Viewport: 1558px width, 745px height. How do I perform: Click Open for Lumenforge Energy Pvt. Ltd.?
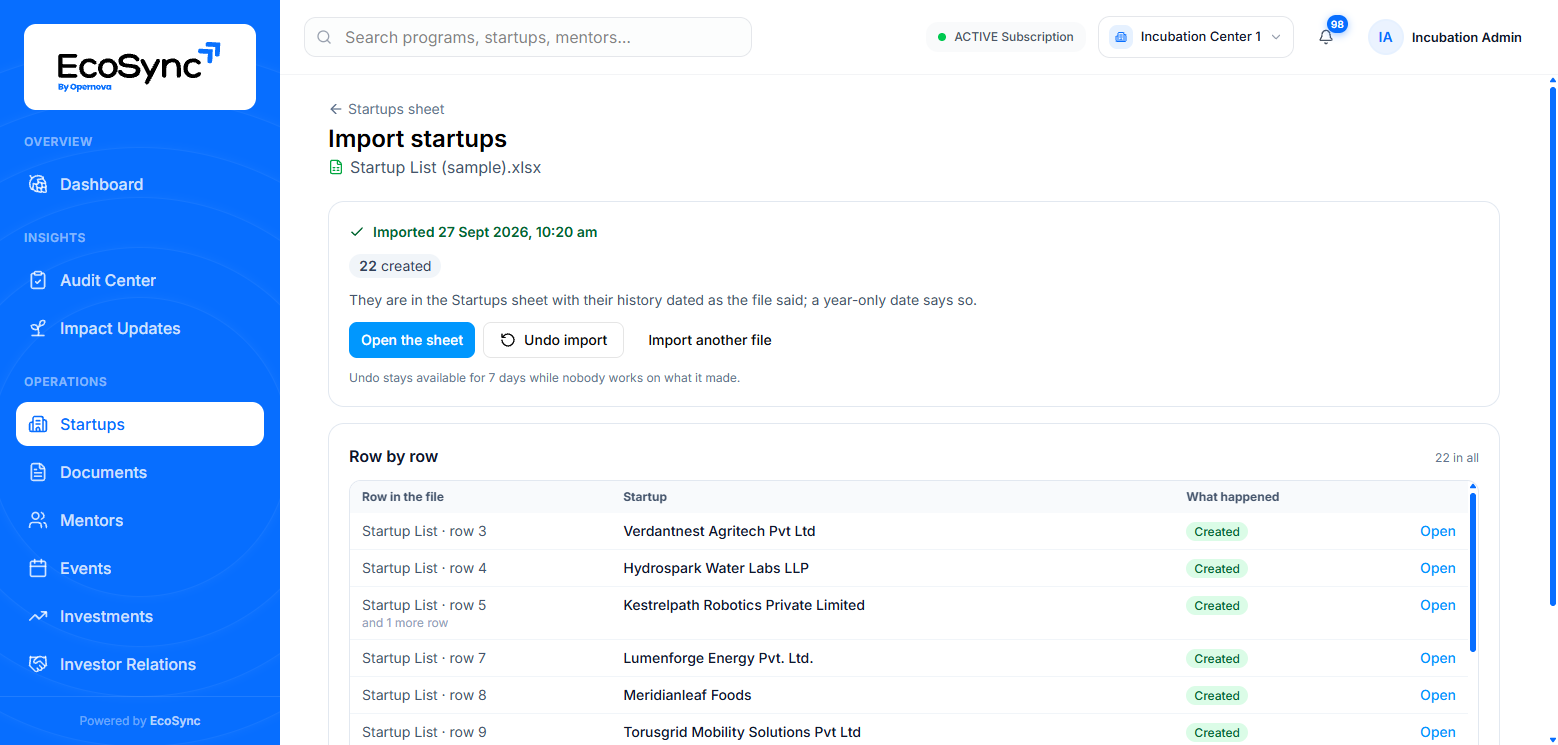pyautogui.click(x=1438, y=658)
